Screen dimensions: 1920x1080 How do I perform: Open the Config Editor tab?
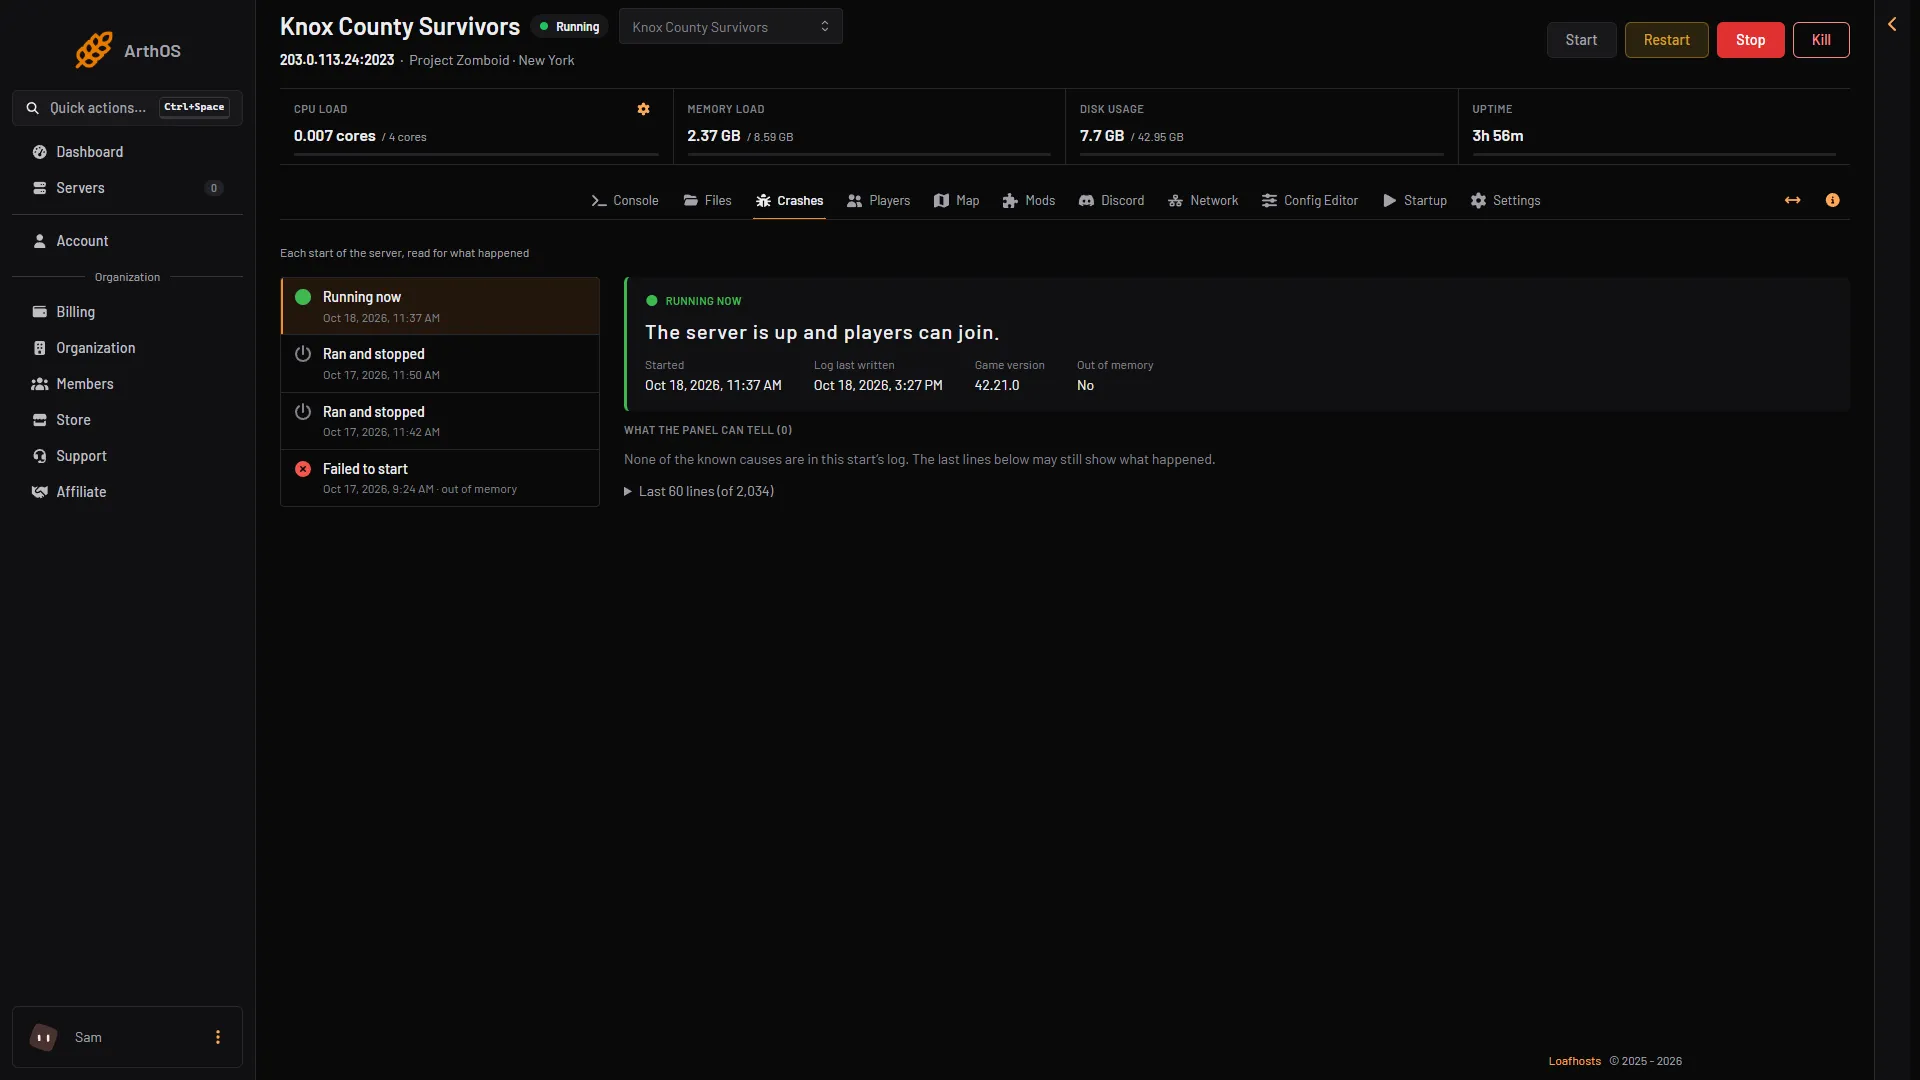point(1309,200)
